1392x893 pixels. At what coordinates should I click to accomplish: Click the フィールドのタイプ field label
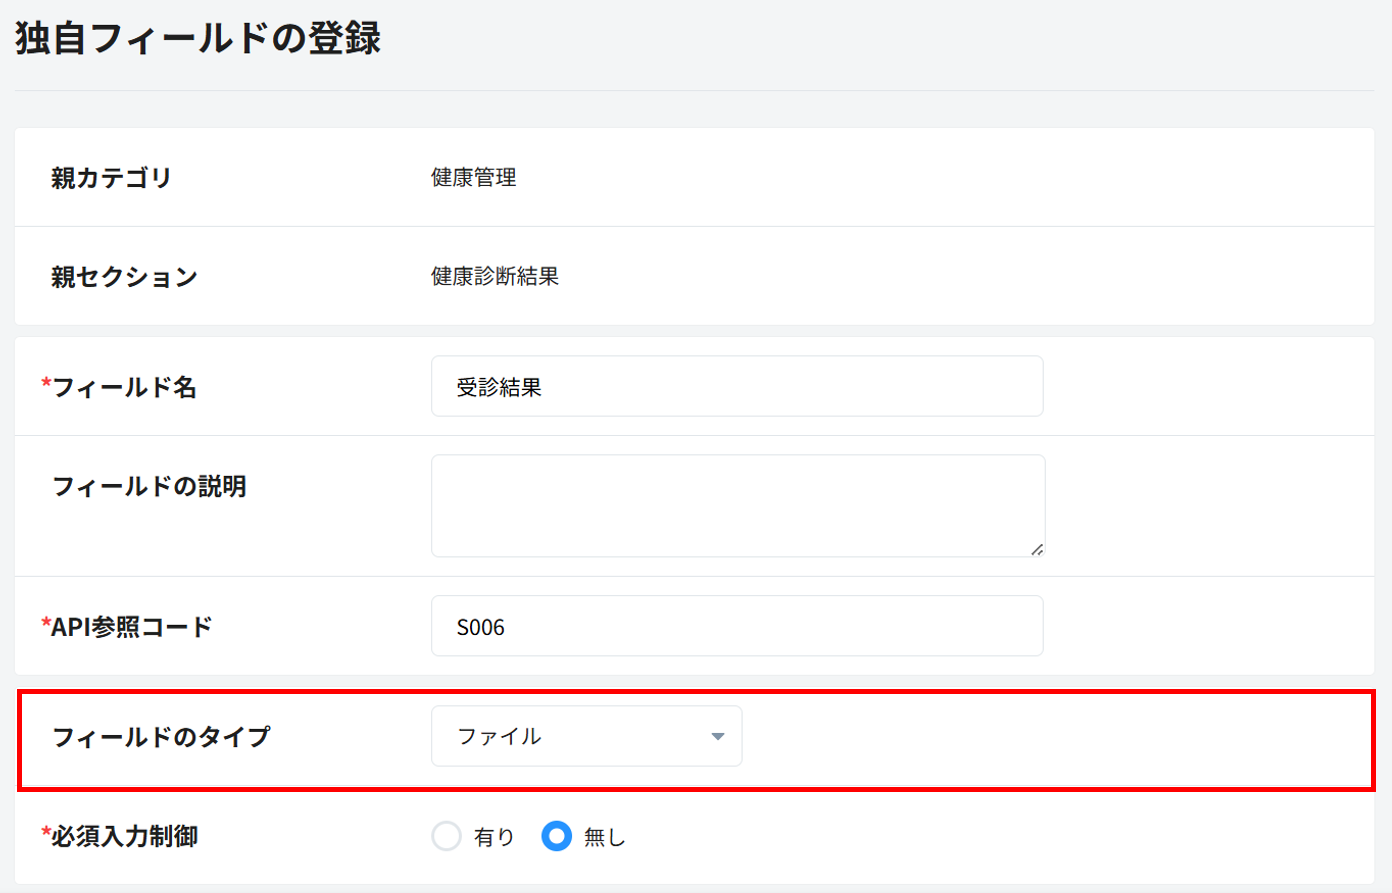click(161, 737)
